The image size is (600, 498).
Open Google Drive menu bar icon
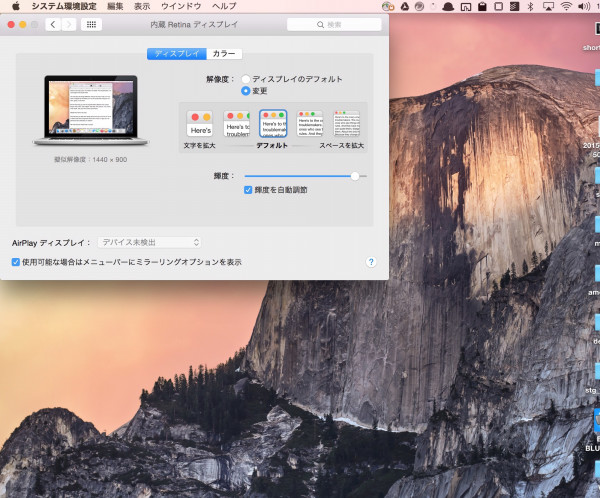pos(406,6)
